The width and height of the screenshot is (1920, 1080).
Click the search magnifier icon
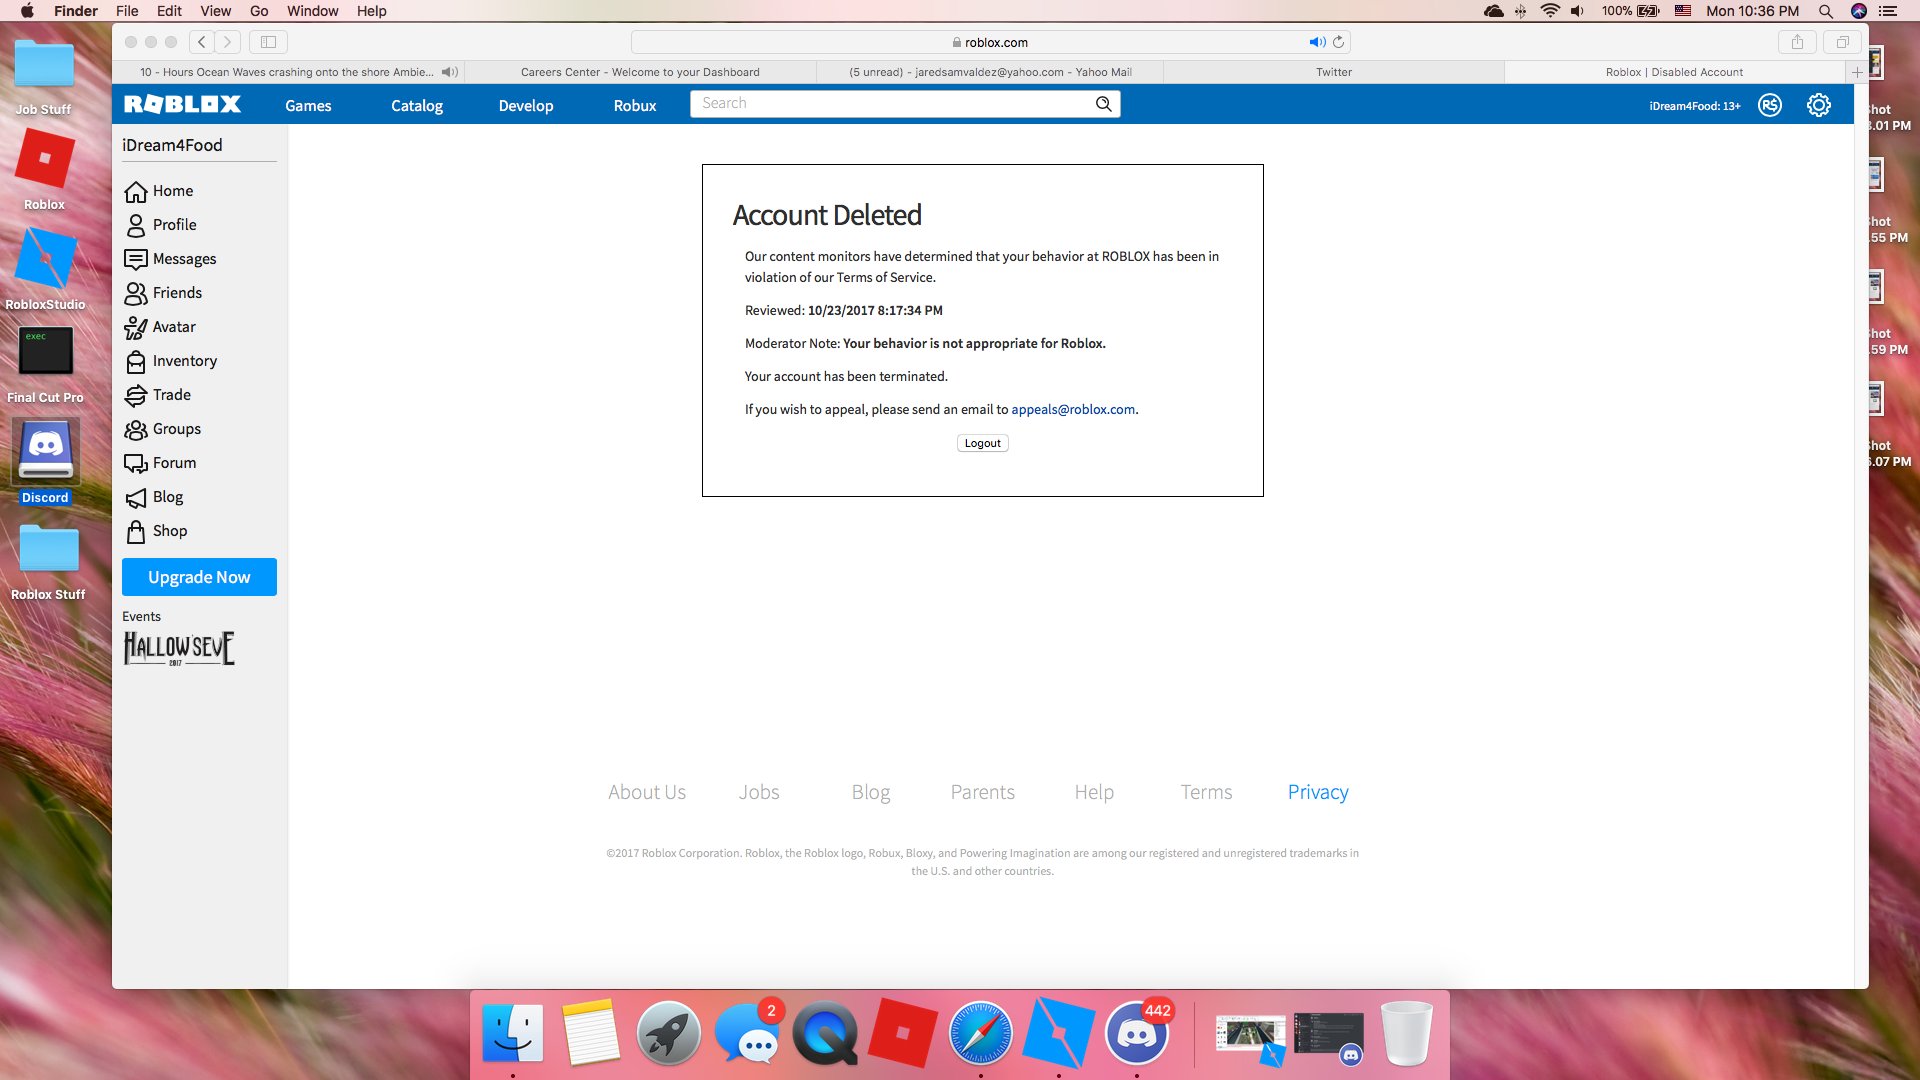point(1103,104)
